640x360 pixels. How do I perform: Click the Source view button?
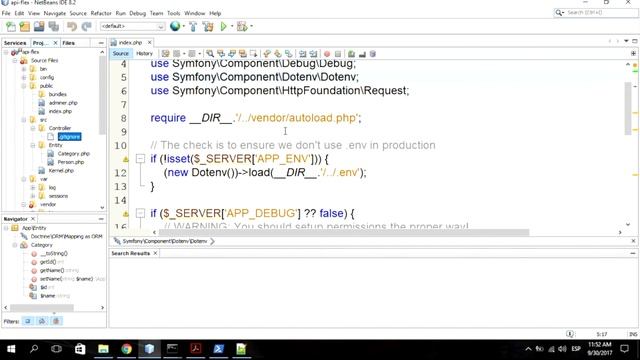(x=120, y=53)
